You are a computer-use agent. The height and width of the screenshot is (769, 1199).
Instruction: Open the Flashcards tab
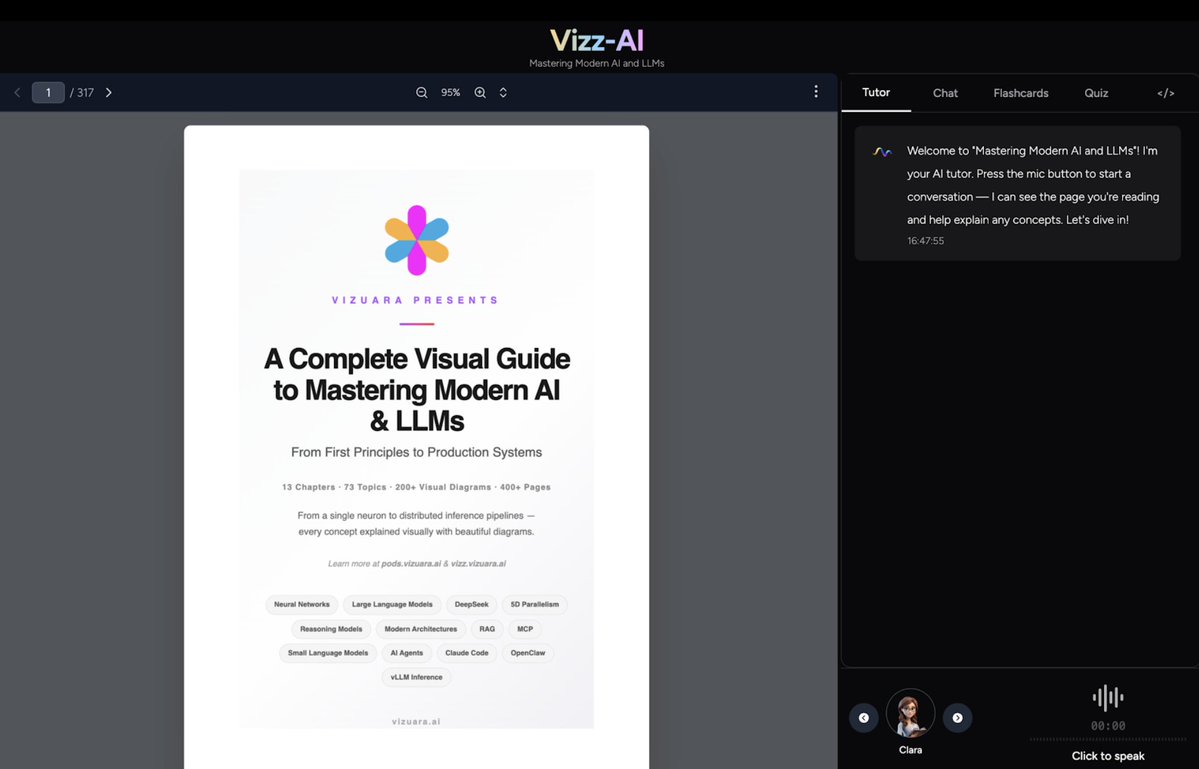click(x=1020, y=92)
